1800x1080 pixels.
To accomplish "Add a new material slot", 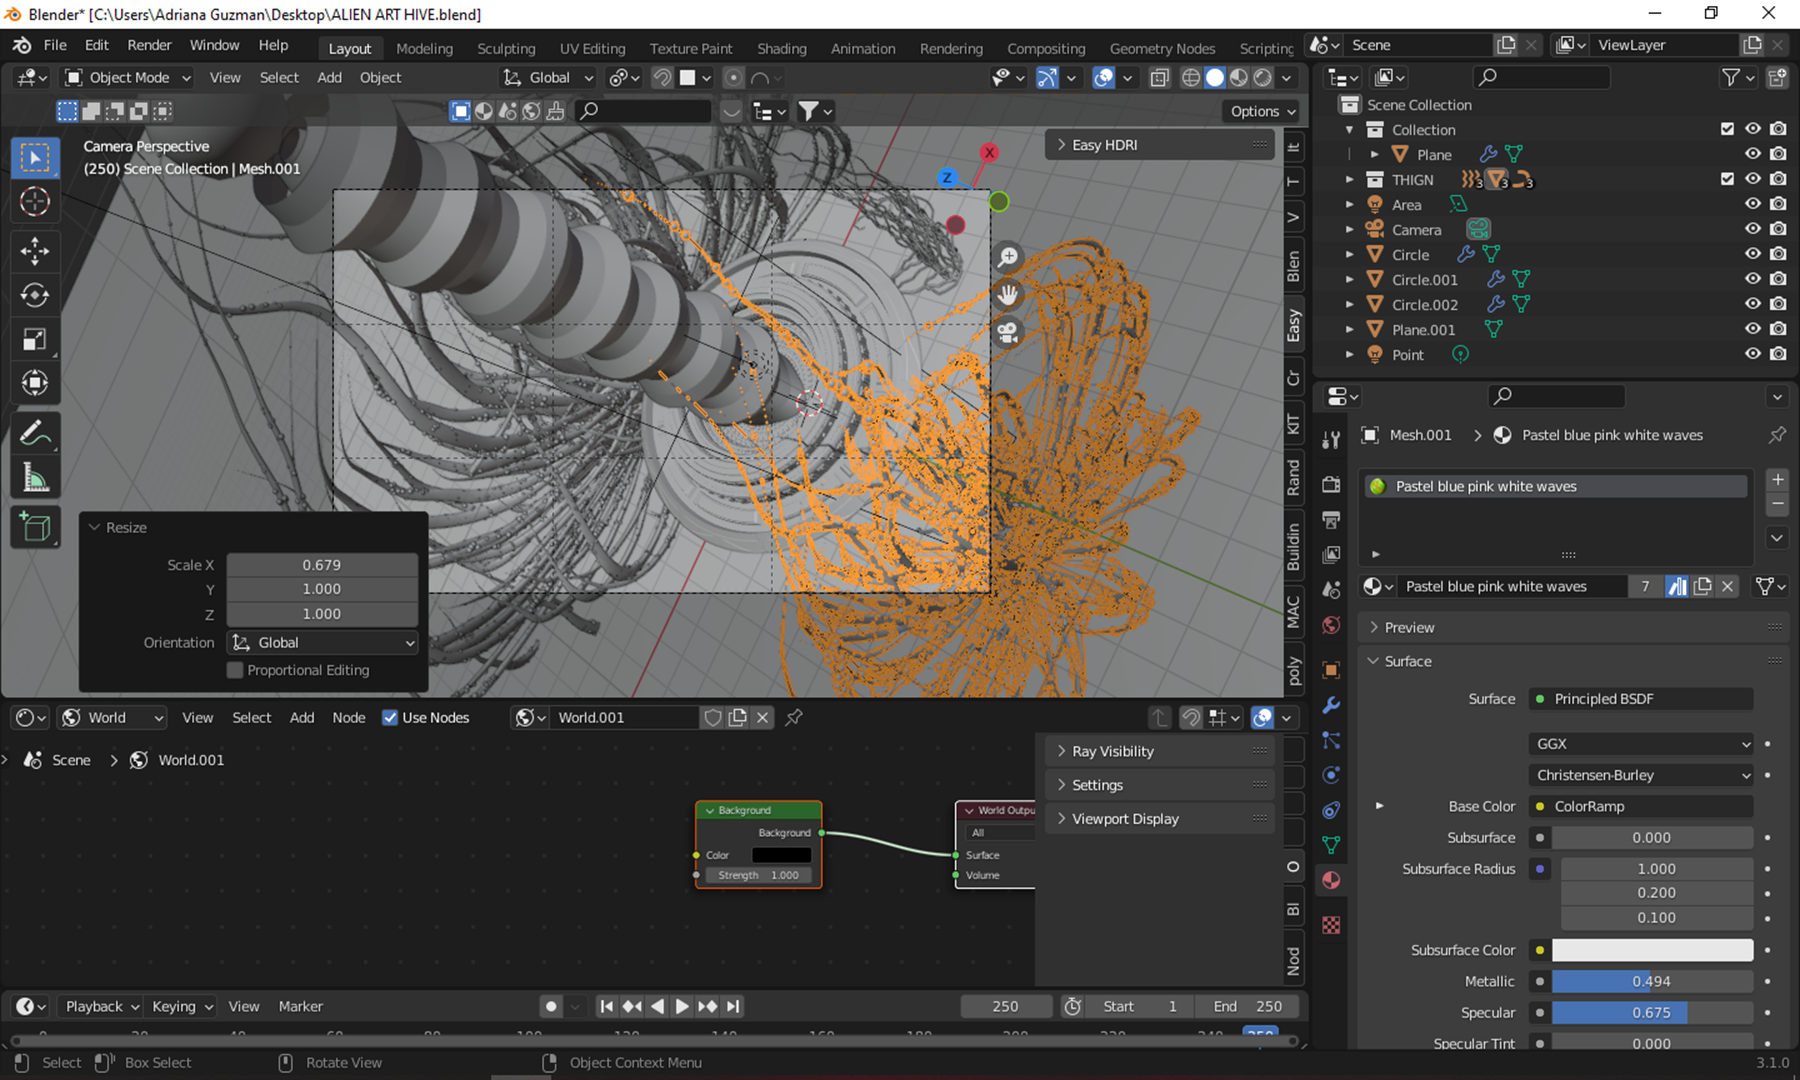I will 1777,480.
